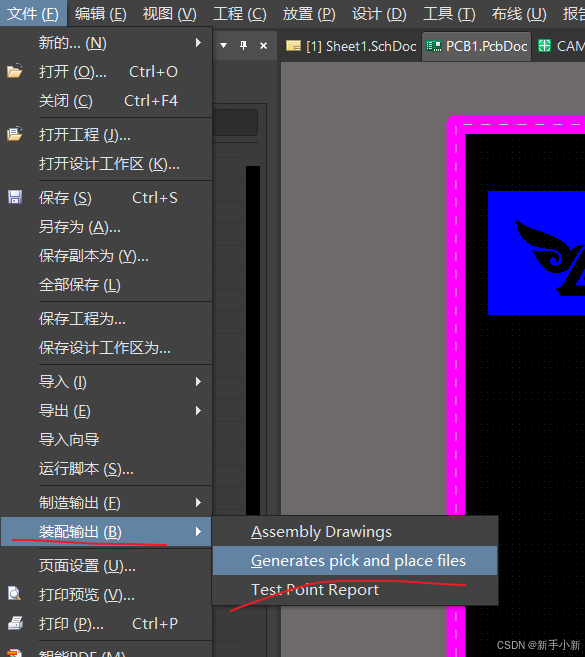The height and width of the screenshot is (657, 585).
Task: Click the open project icon beside 打开工程
Action: 15,134
